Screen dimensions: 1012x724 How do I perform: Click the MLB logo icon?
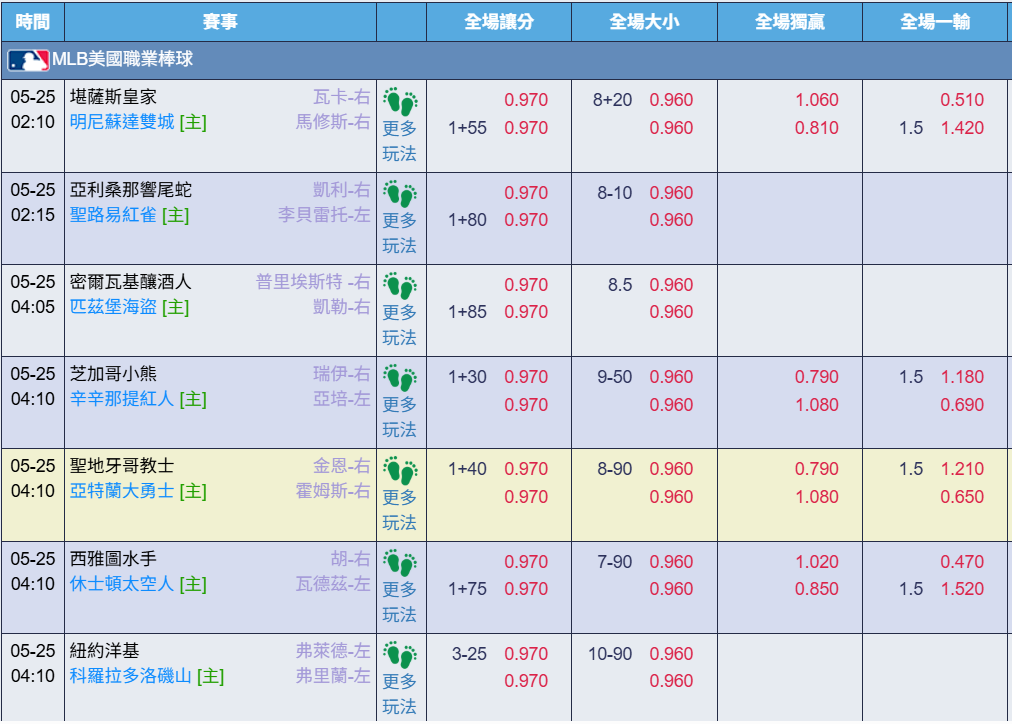coord(28,60)
